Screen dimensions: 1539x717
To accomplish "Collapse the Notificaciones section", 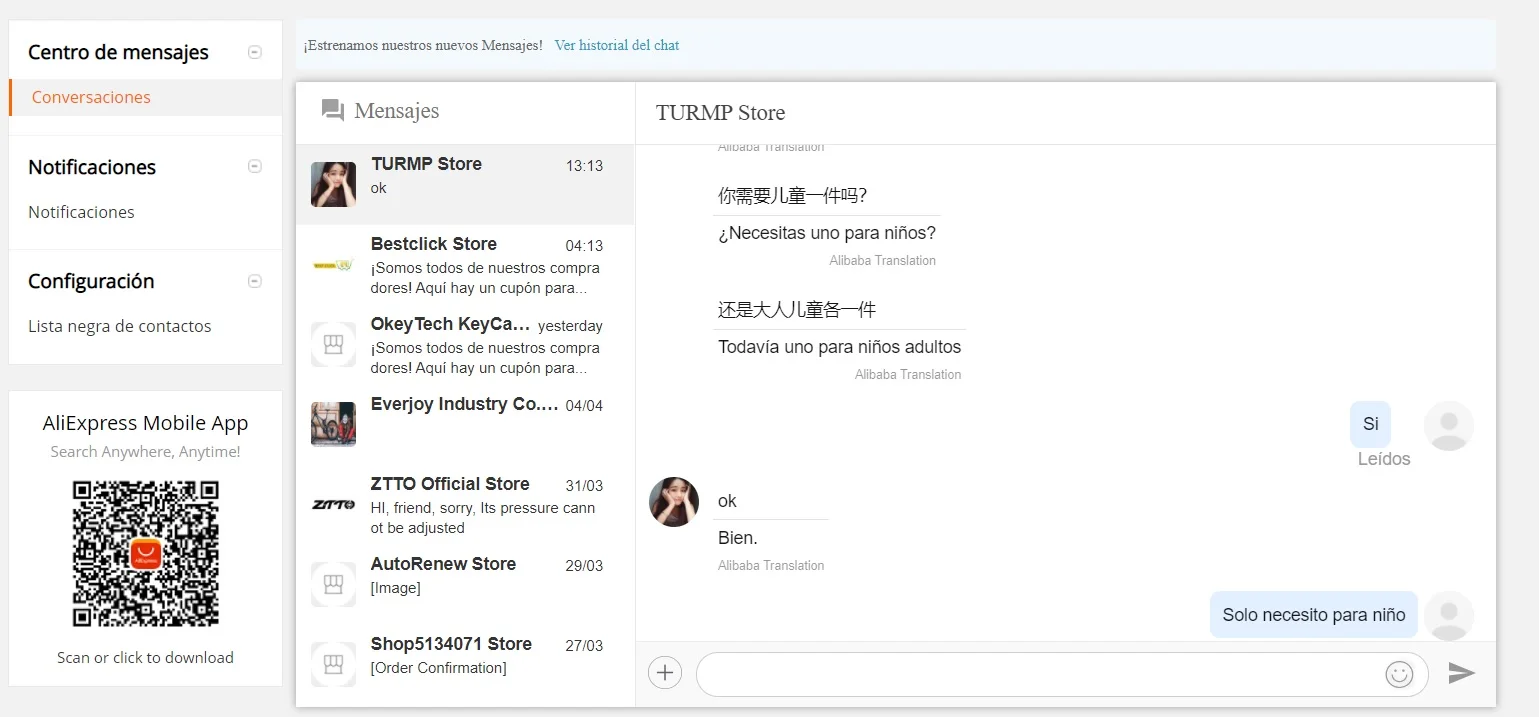I will point(255,167).
